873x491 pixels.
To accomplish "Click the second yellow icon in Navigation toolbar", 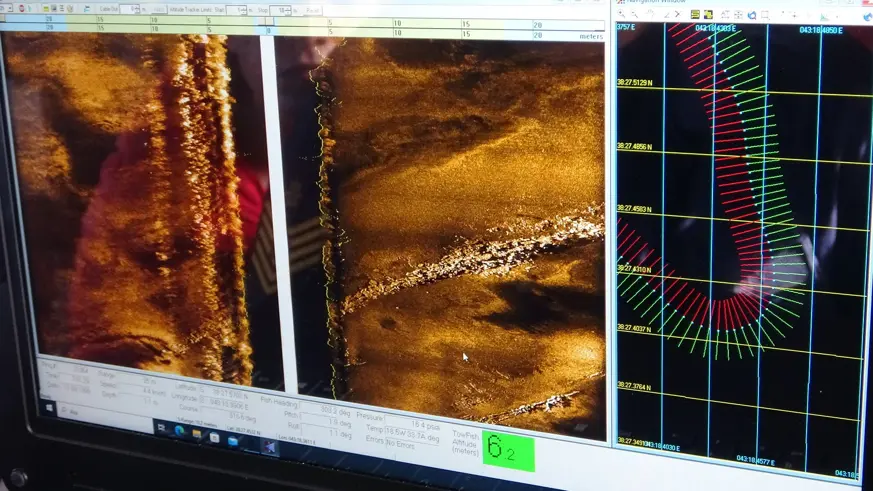I will 709,14.
